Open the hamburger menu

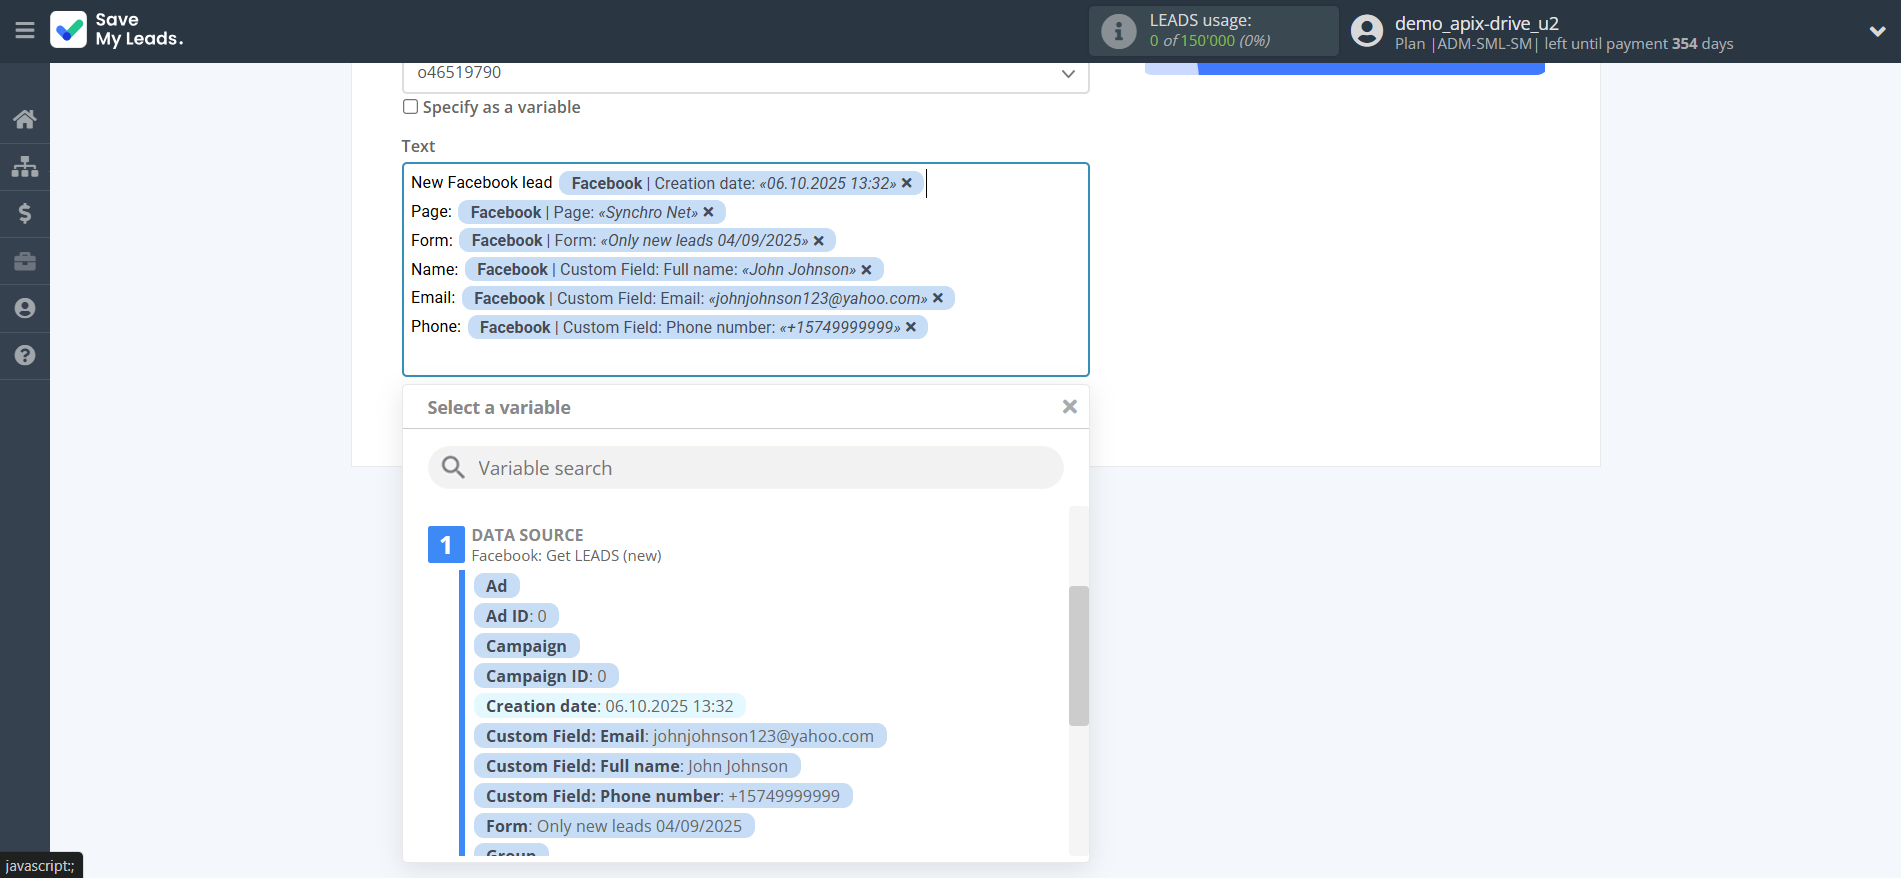coord(25,31)
